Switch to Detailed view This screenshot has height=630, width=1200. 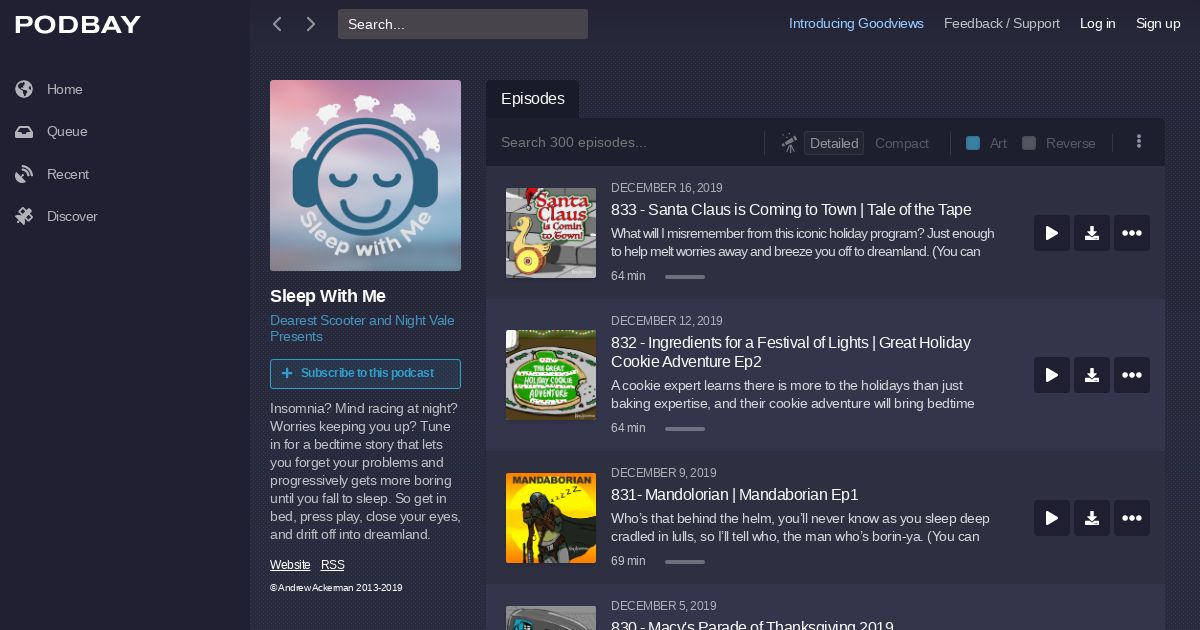point(834,143)
